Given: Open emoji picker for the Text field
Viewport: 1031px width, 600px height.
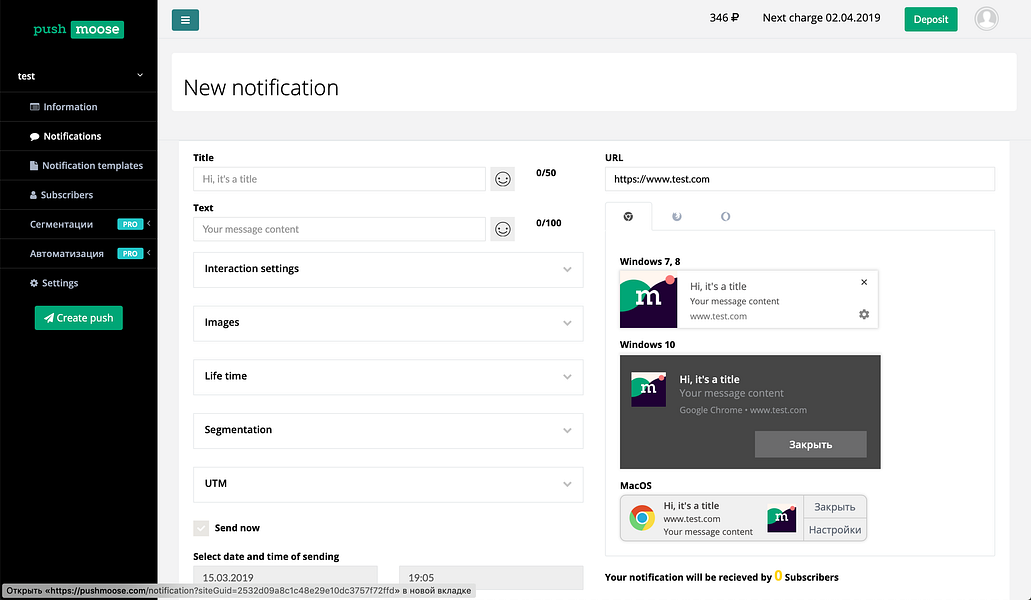Looking at the screenshot, I should point(502,229).
